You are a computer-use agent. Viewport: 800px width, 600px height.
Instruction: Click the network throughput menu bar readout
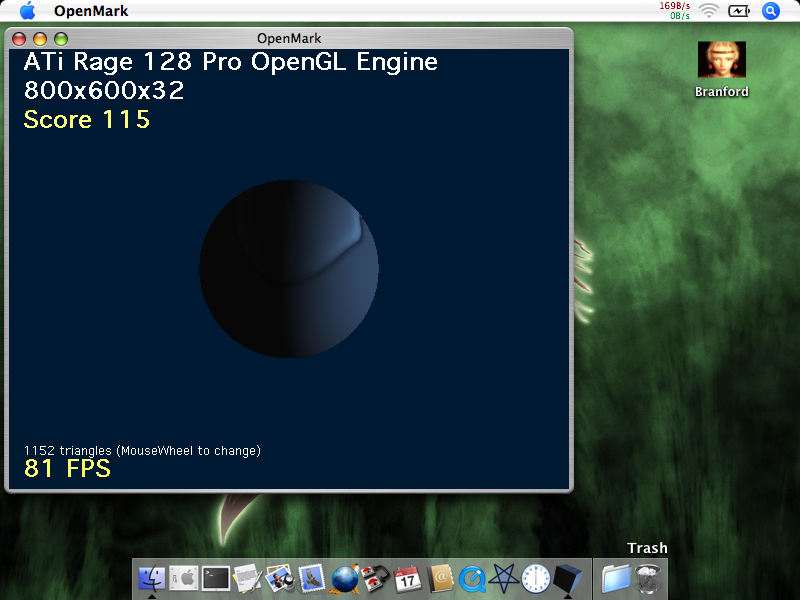[x=674, y=11]
